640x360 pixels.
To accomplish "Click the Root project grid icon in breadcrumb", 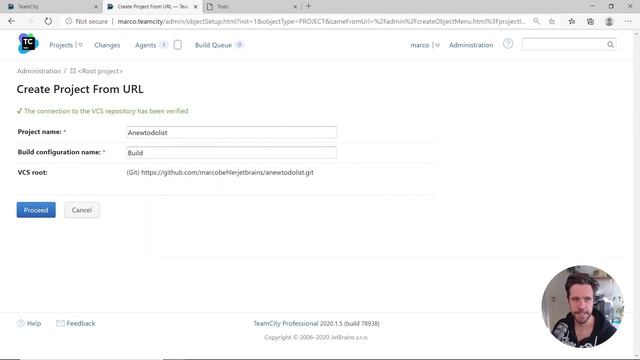I will pyautogui.click(x=73, y=71).
